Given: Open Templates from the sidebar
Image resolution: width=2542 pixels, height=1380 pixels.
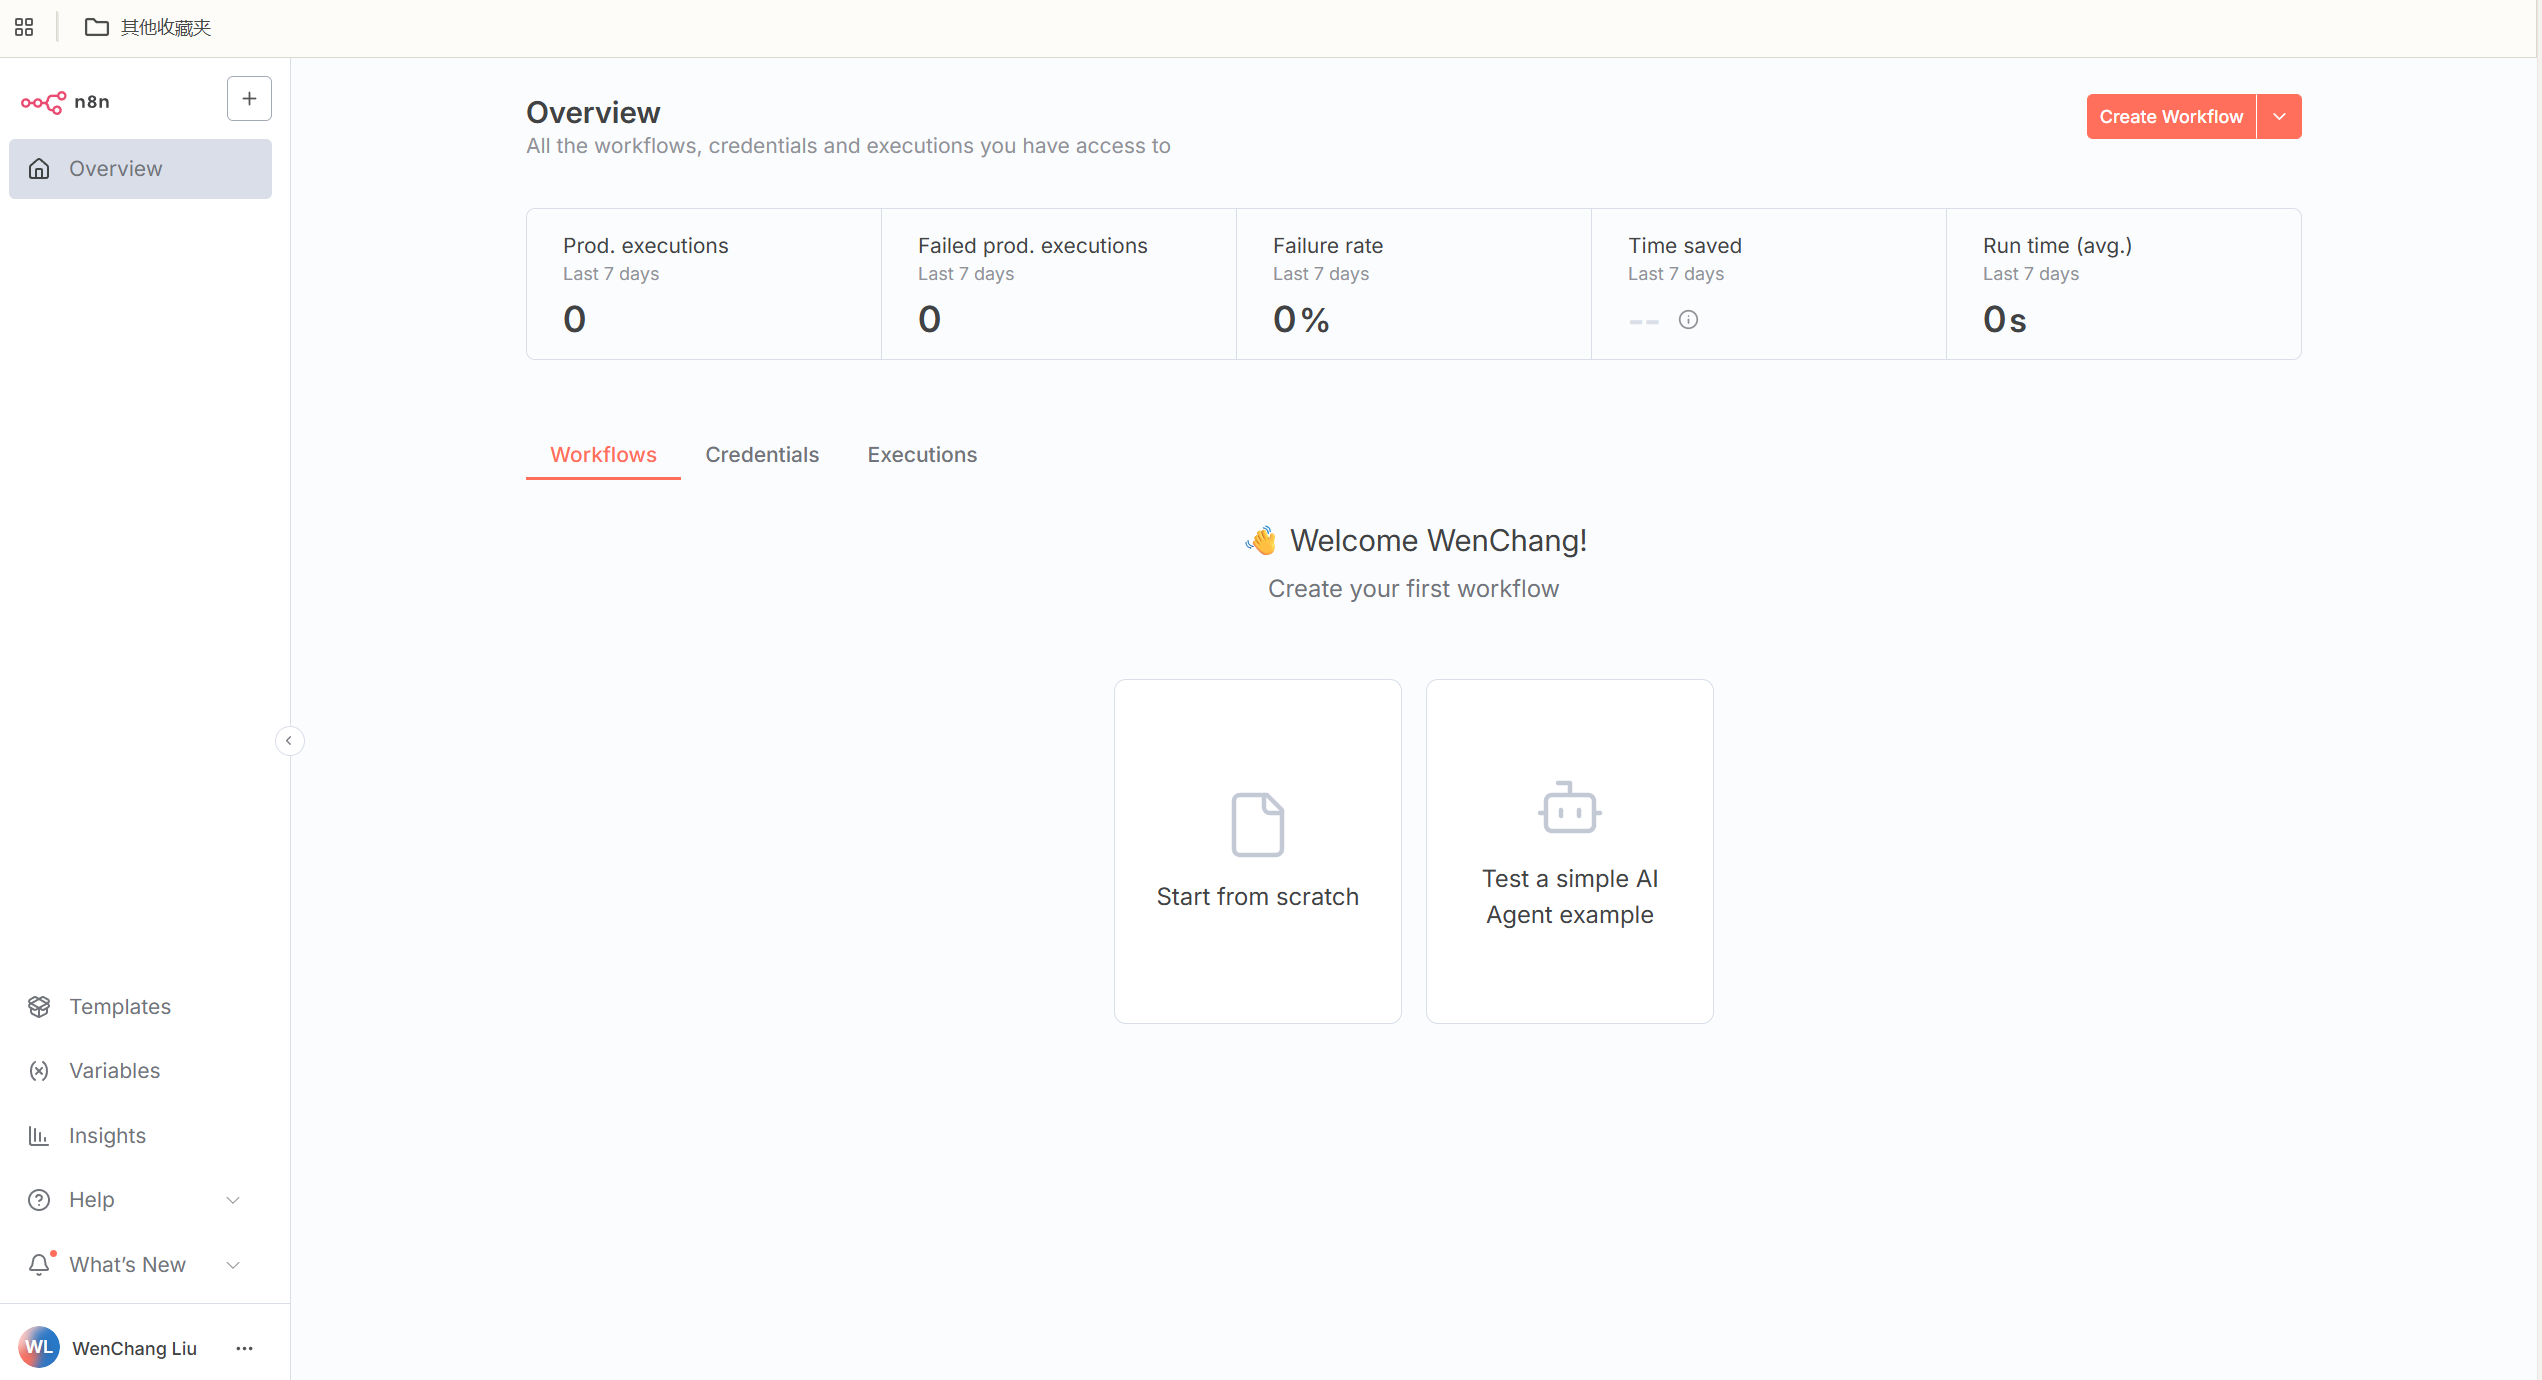Looking at the screenshot, I should pos(119,1006).
